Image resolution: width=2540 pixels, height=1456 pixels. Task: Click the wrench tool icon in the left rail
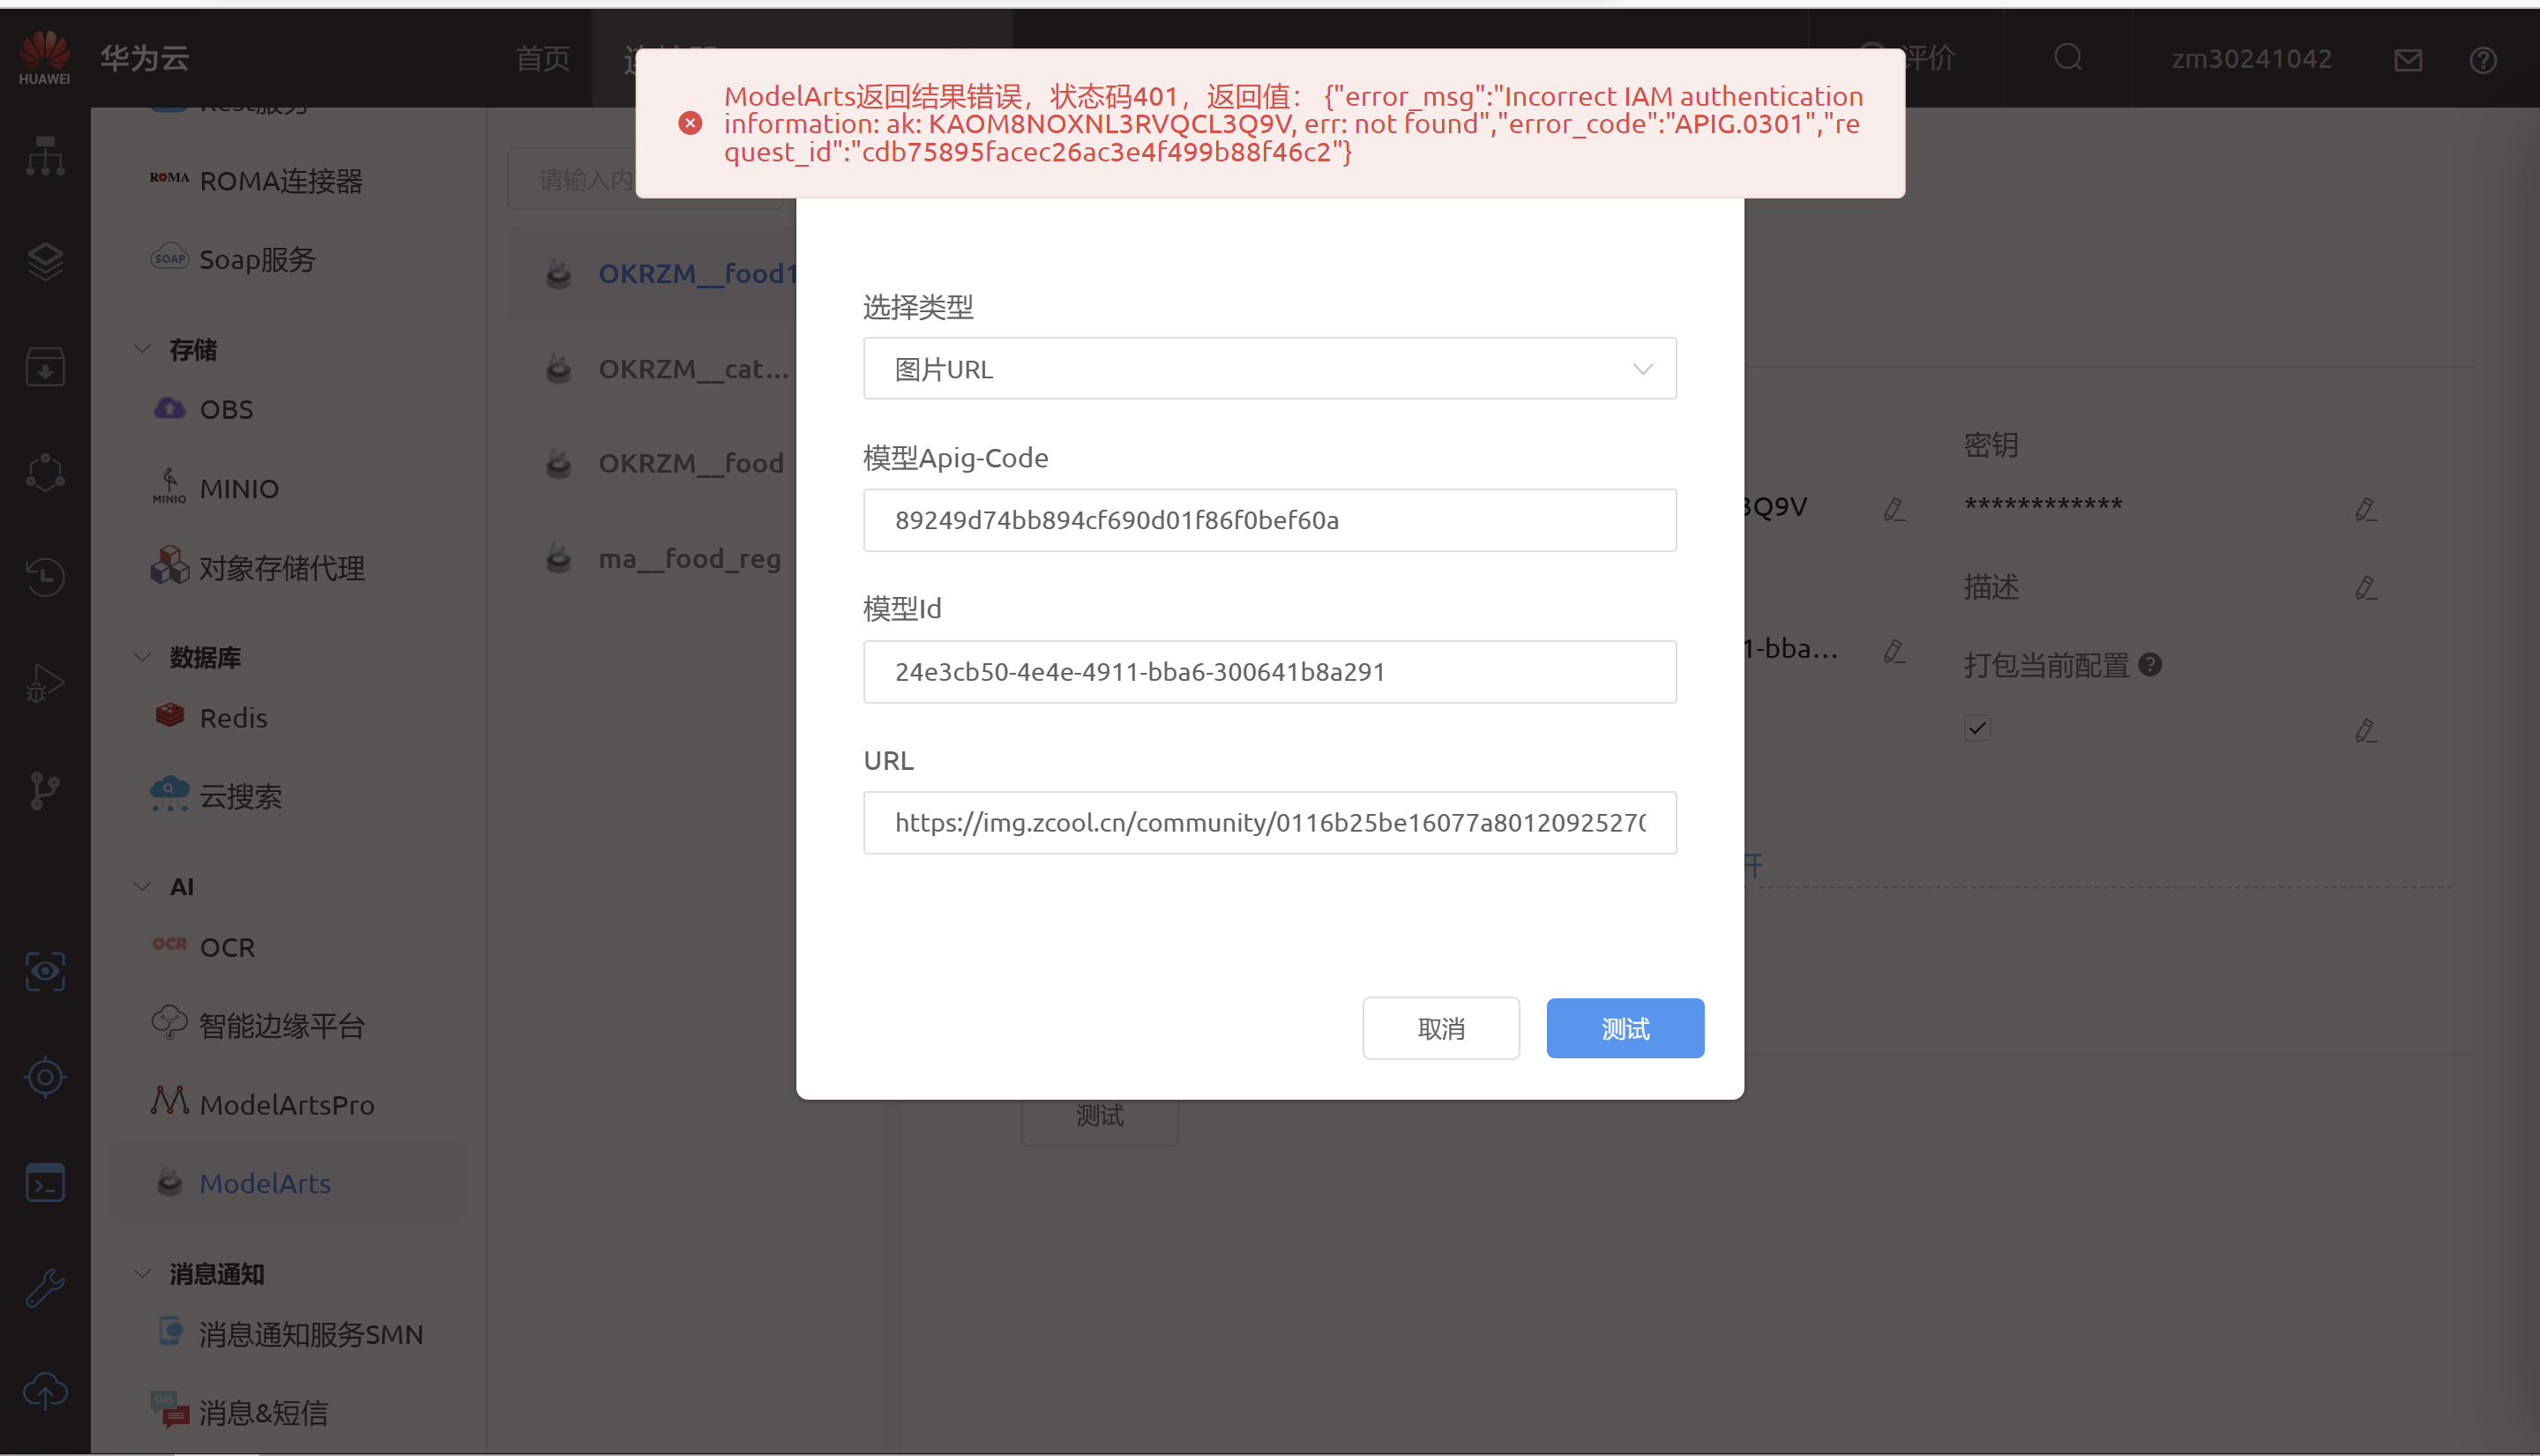pyautogui.click(x=45, y=1288)
